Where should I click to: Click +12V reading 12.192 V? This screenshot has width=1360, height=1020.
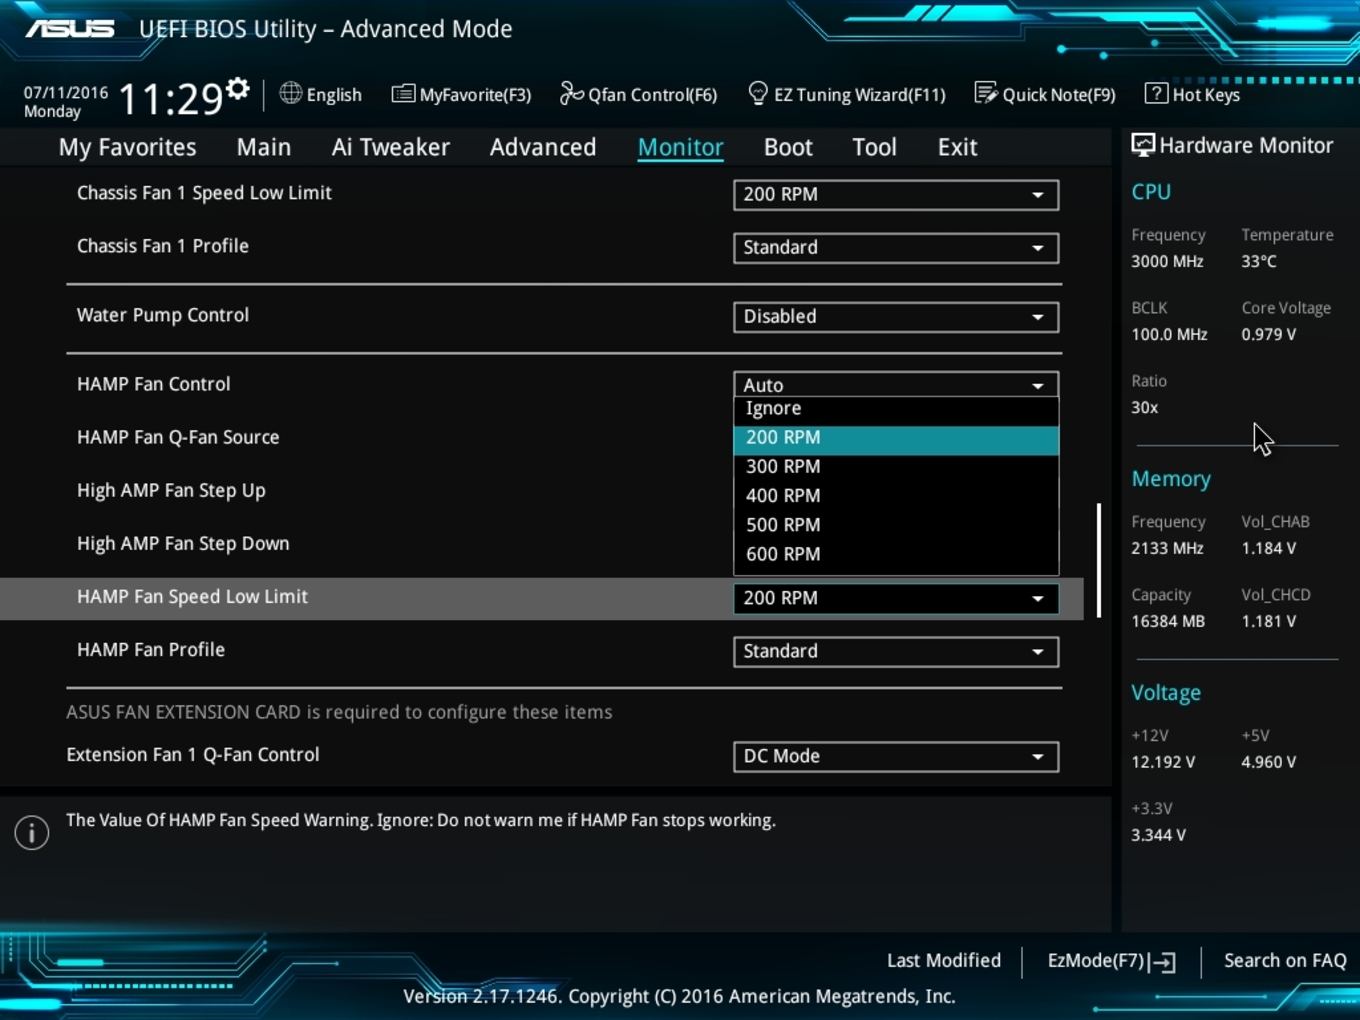[1163, 763]
